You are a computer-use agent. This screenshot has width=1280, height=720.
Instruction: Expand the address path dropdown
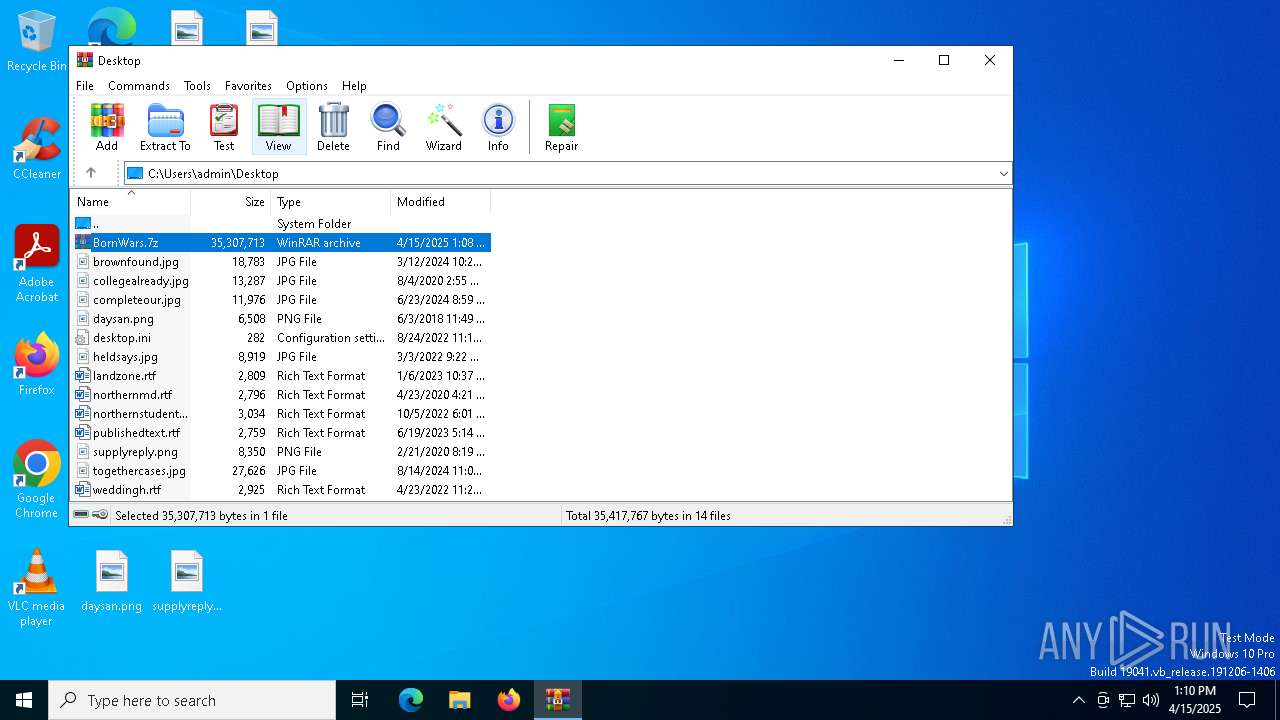(1003, 174)
